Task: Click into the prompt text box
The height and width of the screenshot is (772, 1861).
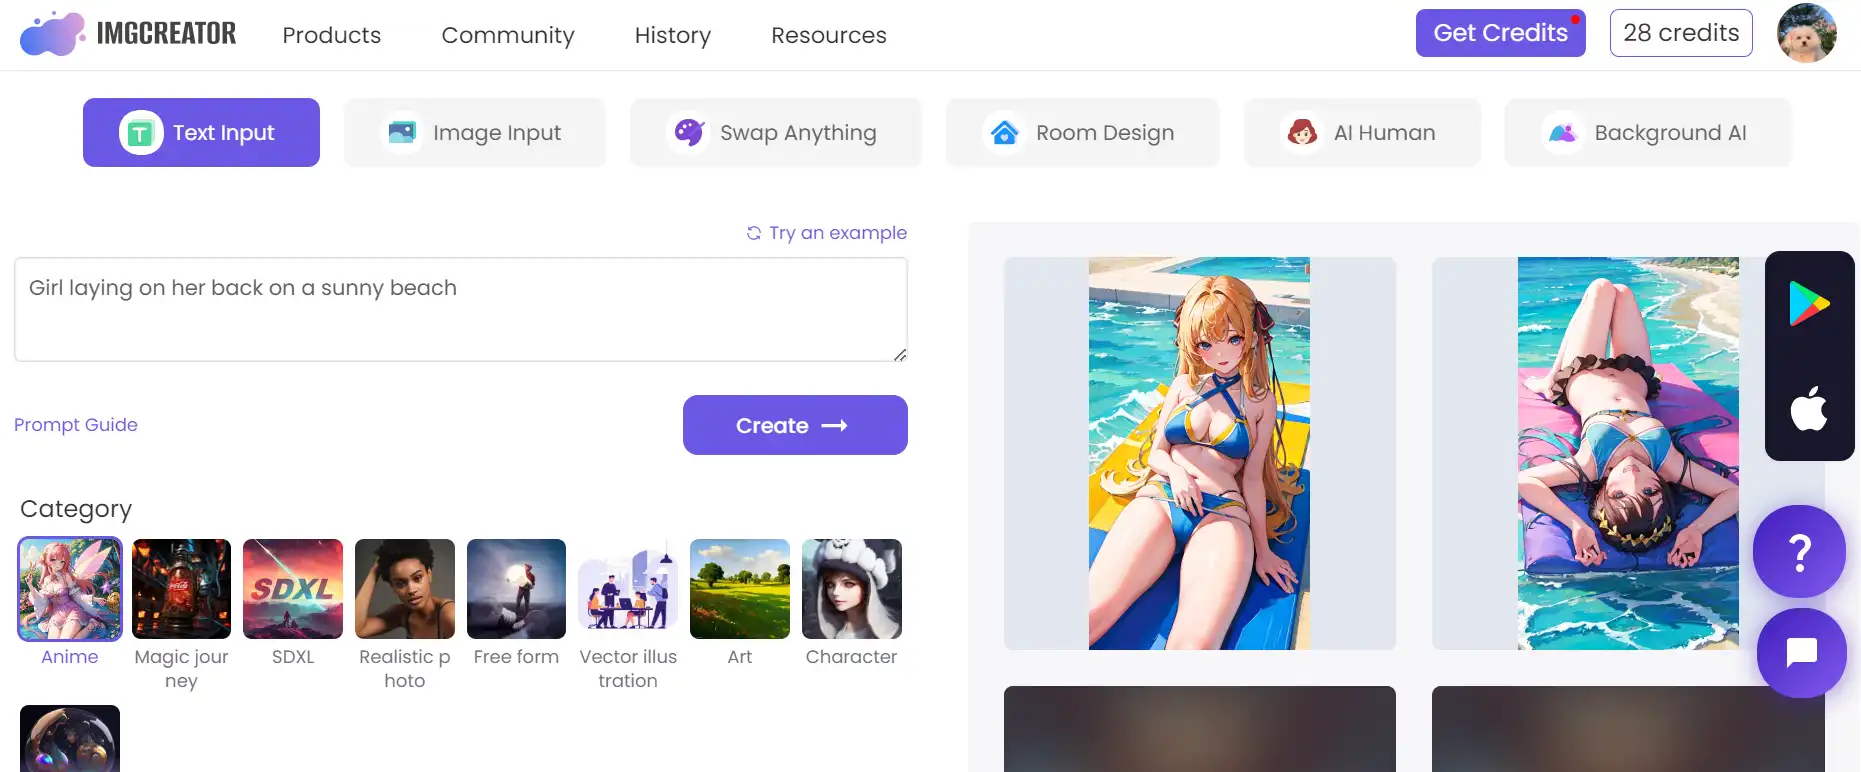Action: point(461,309)
